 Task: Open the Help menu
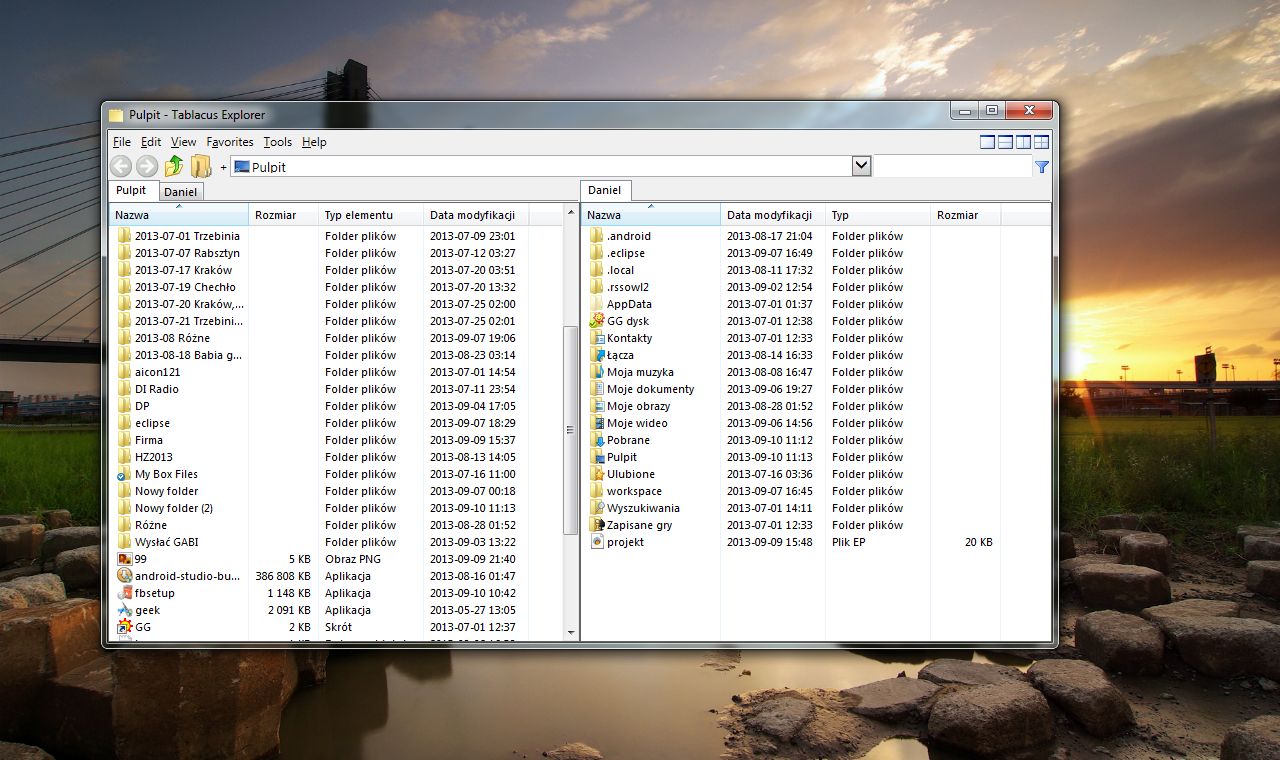pos(314,142)
